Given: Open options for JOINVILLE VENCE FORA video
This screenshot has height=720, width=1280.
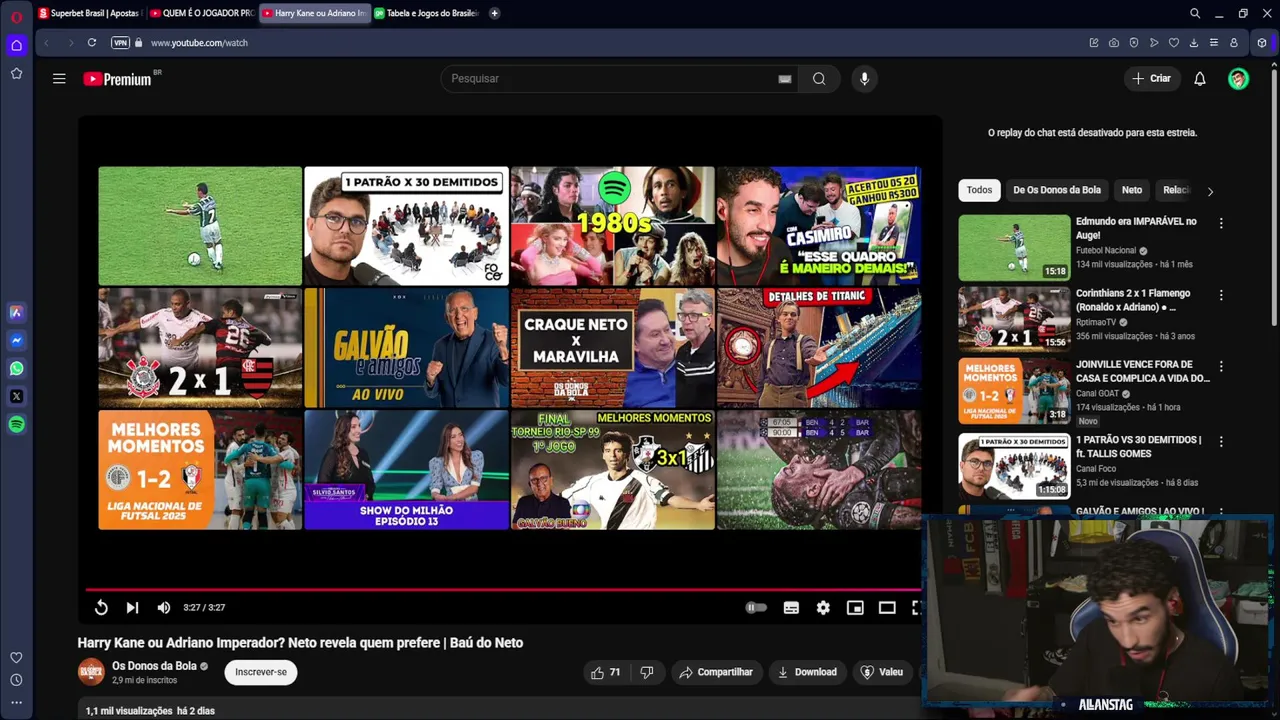Looking at the screenshot, I should click(1221, 367).
